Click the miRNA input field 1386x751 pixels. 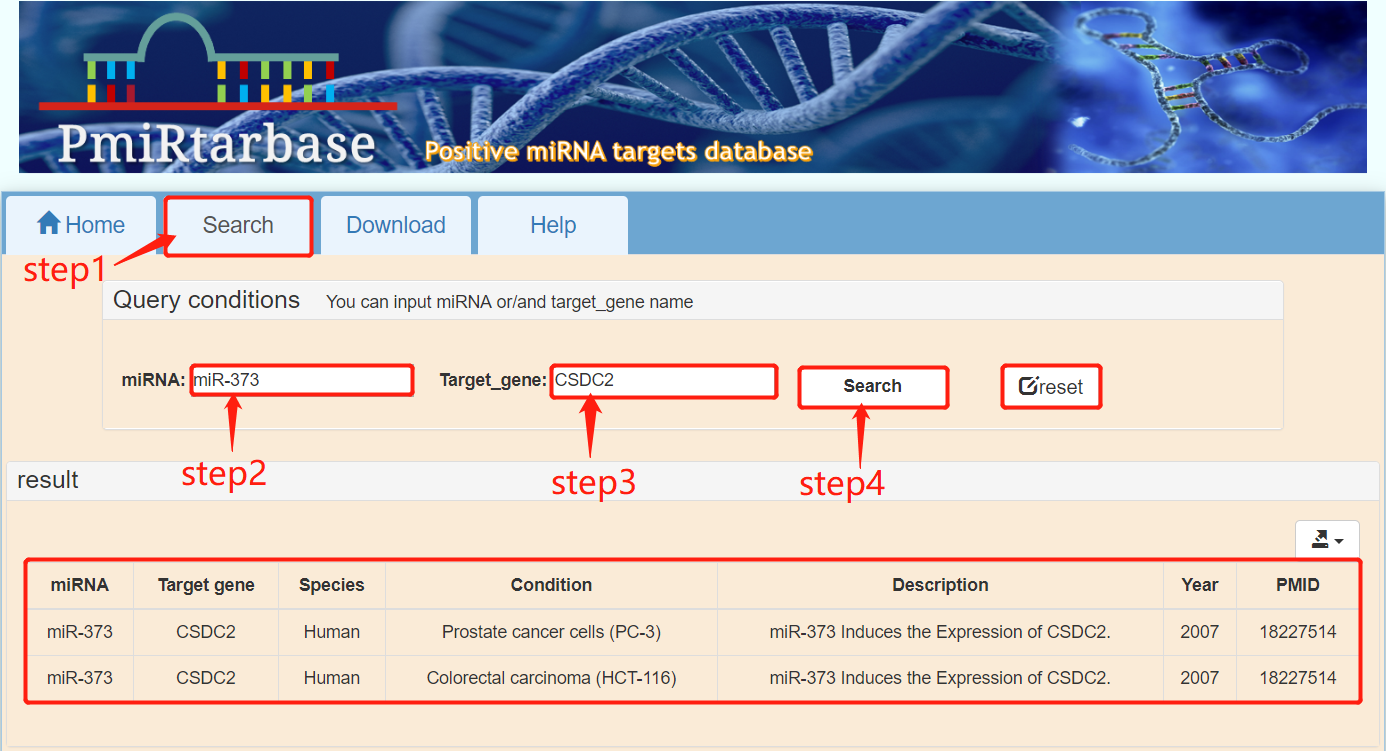click(x=301, y=380)
